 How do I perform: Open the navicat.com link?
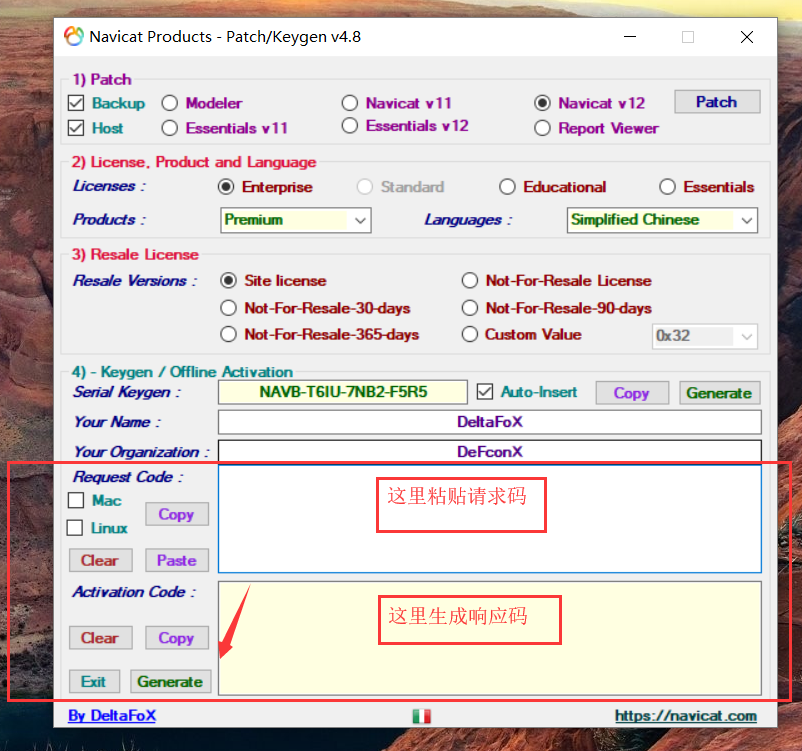(686, 716)
